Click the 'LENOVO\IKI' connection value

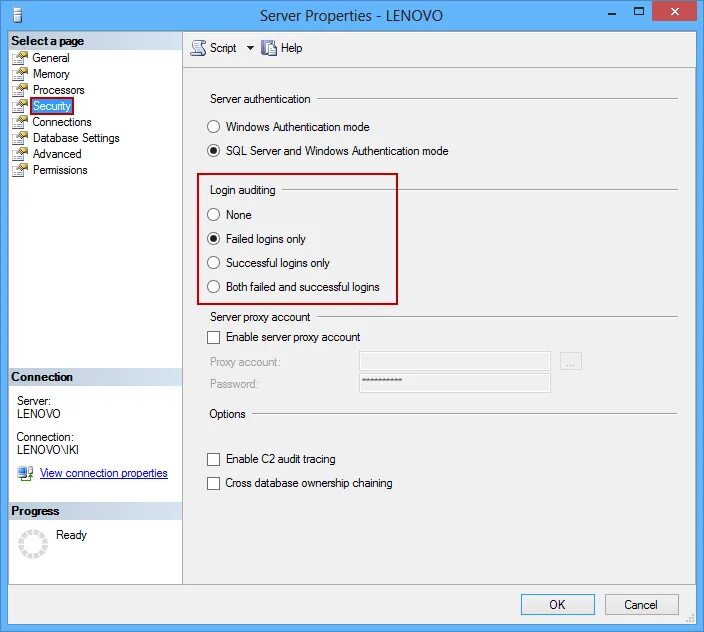(x=48, y=450)
